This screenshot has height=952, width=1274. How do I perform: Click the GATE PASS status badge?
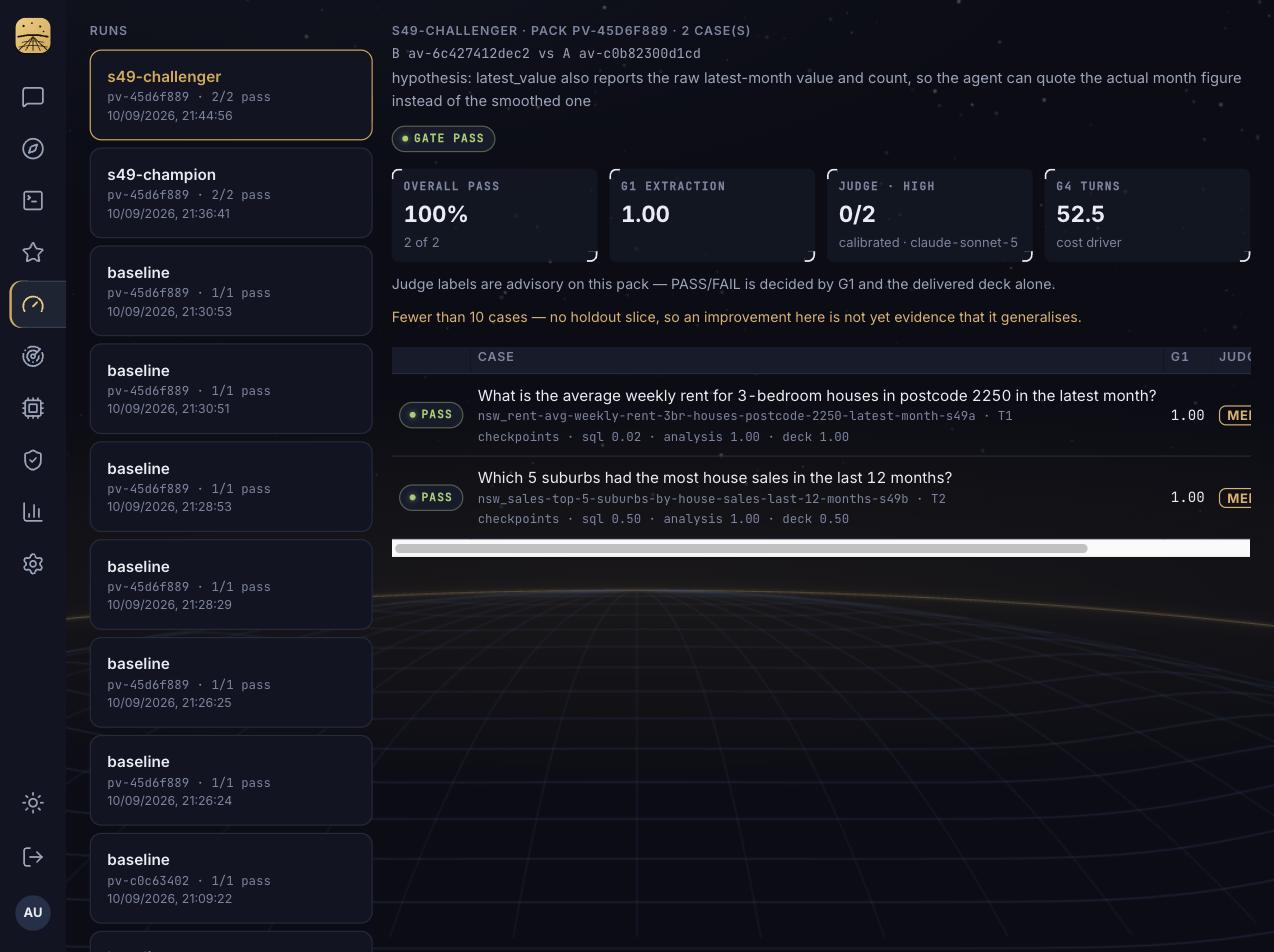pyautogui.click(x=443, y=138)
